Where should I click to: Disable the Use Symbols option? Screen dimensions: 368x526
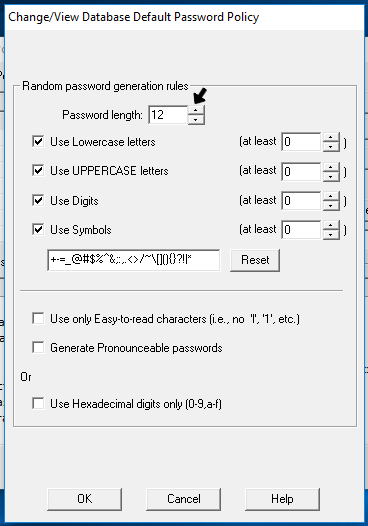pos(38,230)
